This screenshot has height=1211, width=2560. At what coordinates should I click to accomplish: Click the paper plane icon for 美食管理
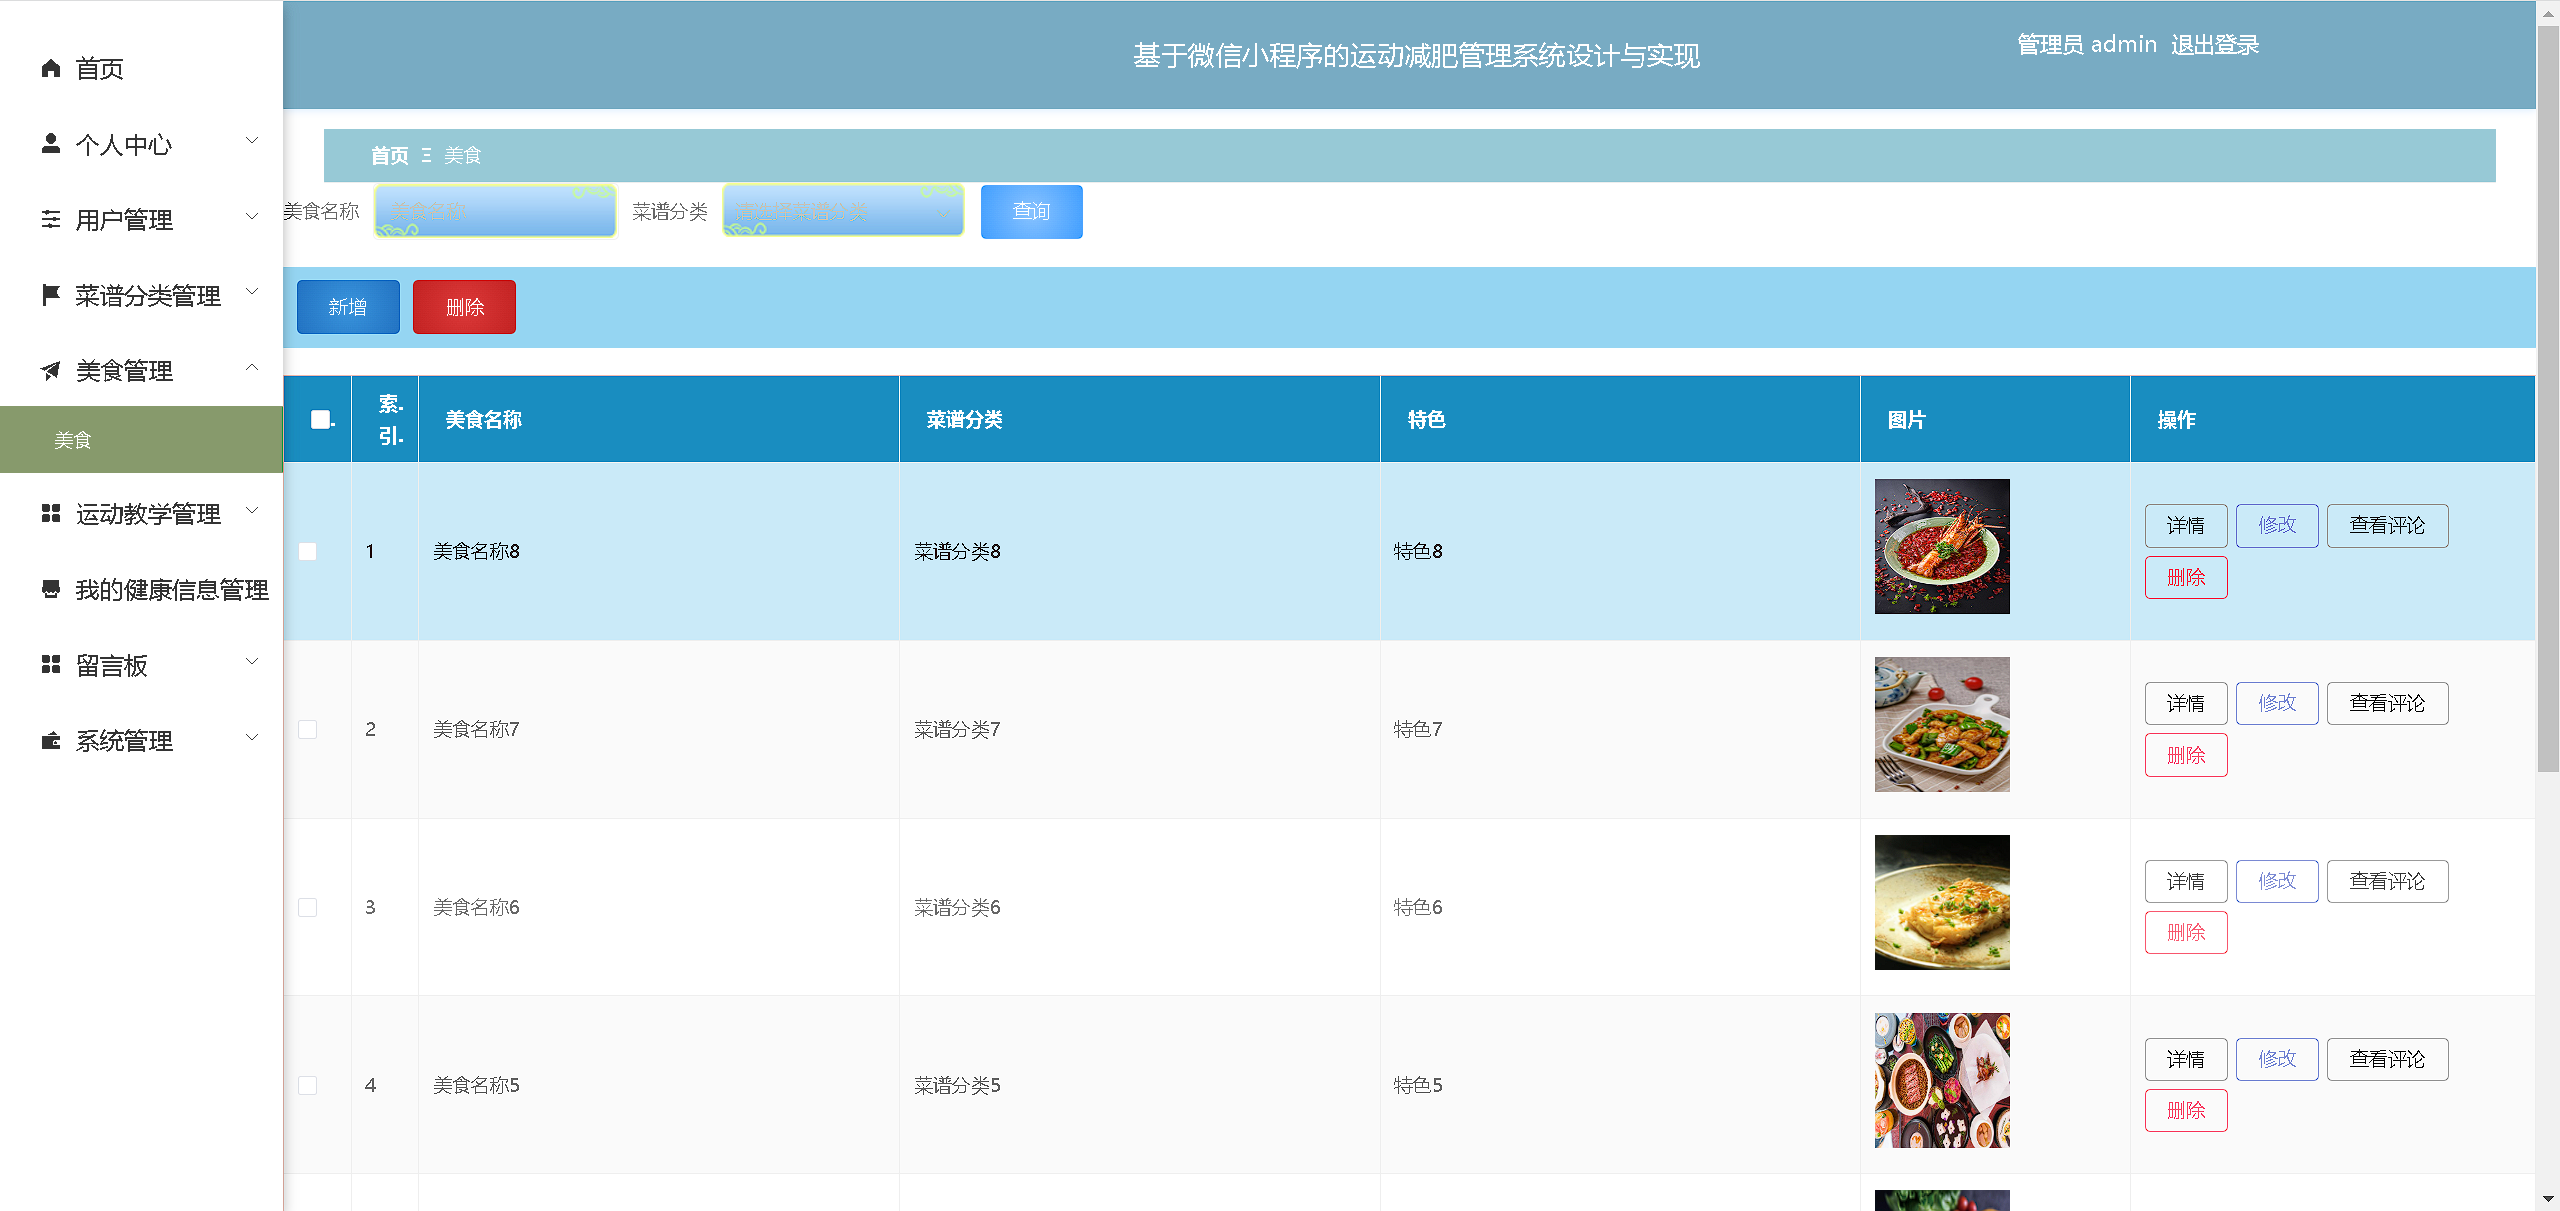click(51, 371)
